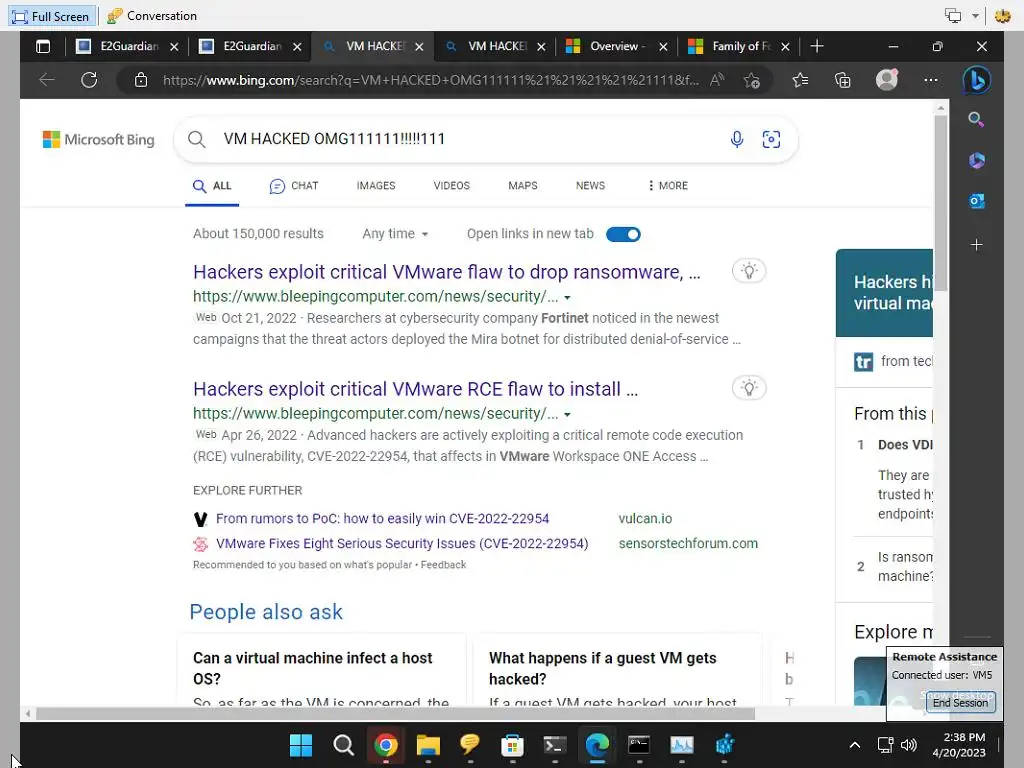Launch Google Chrome from taskbar

coord(385,745)
